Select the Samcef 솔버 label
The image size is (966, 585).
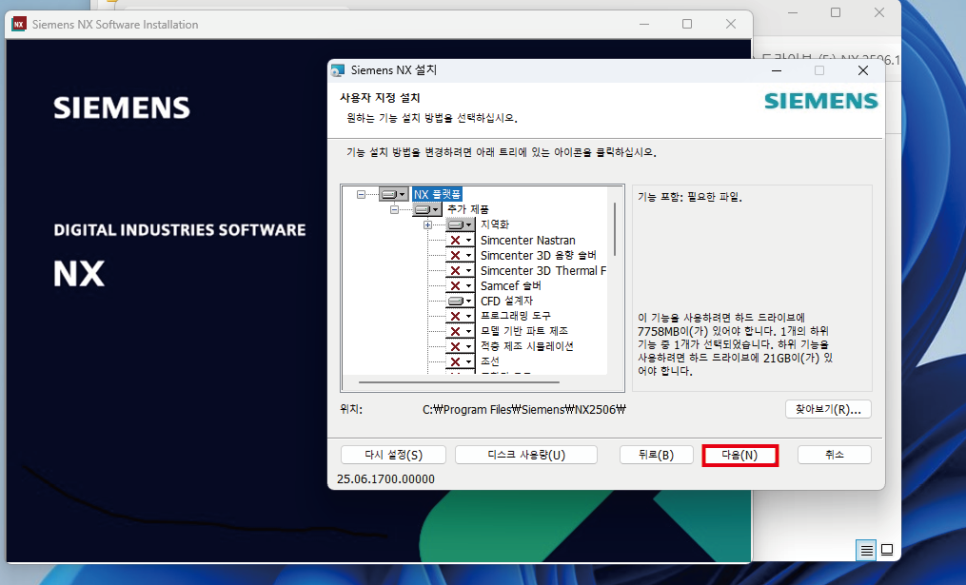tap(511, 286)
